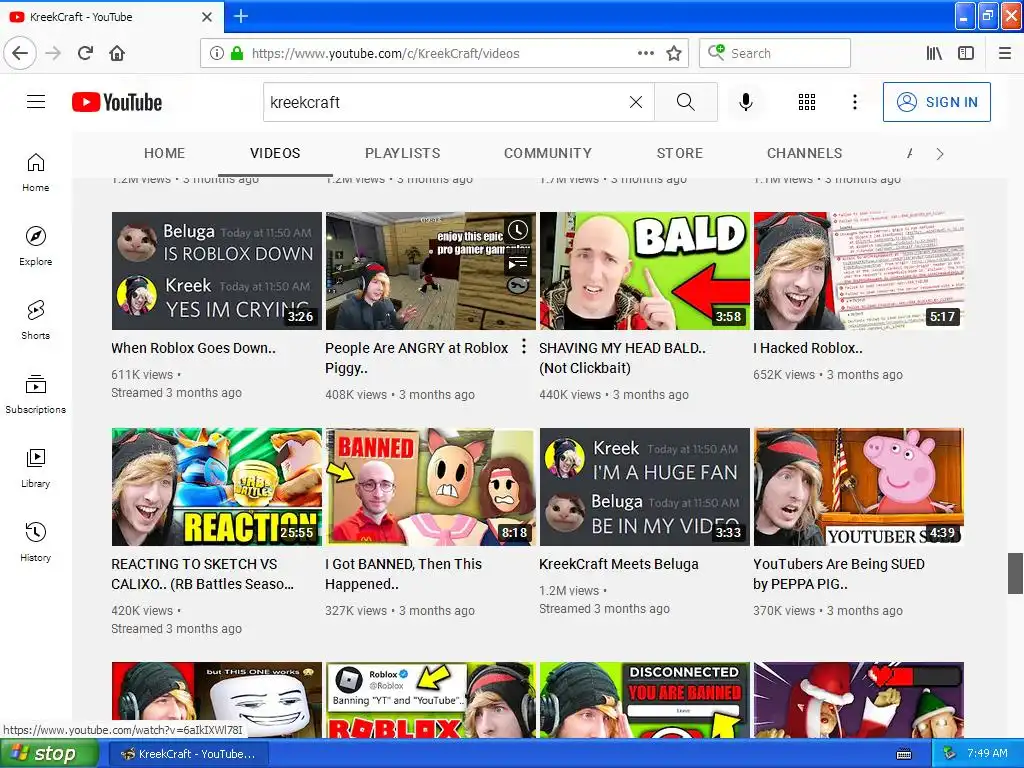Open 'SHAVING MY HEAD BALD..' video title
Screen dimensions: 1024x768
(x=622, y=358)
